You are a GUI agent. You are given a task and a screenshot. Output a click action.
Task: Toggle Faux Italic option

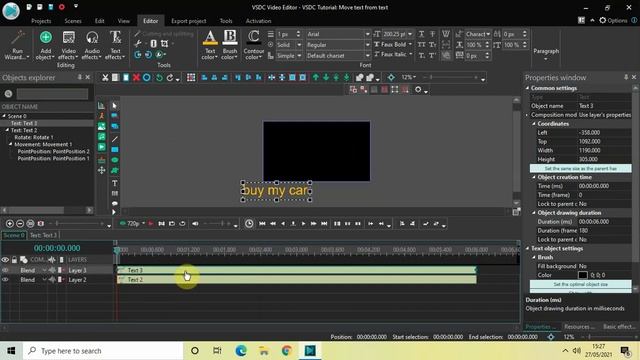coord(393,54)
